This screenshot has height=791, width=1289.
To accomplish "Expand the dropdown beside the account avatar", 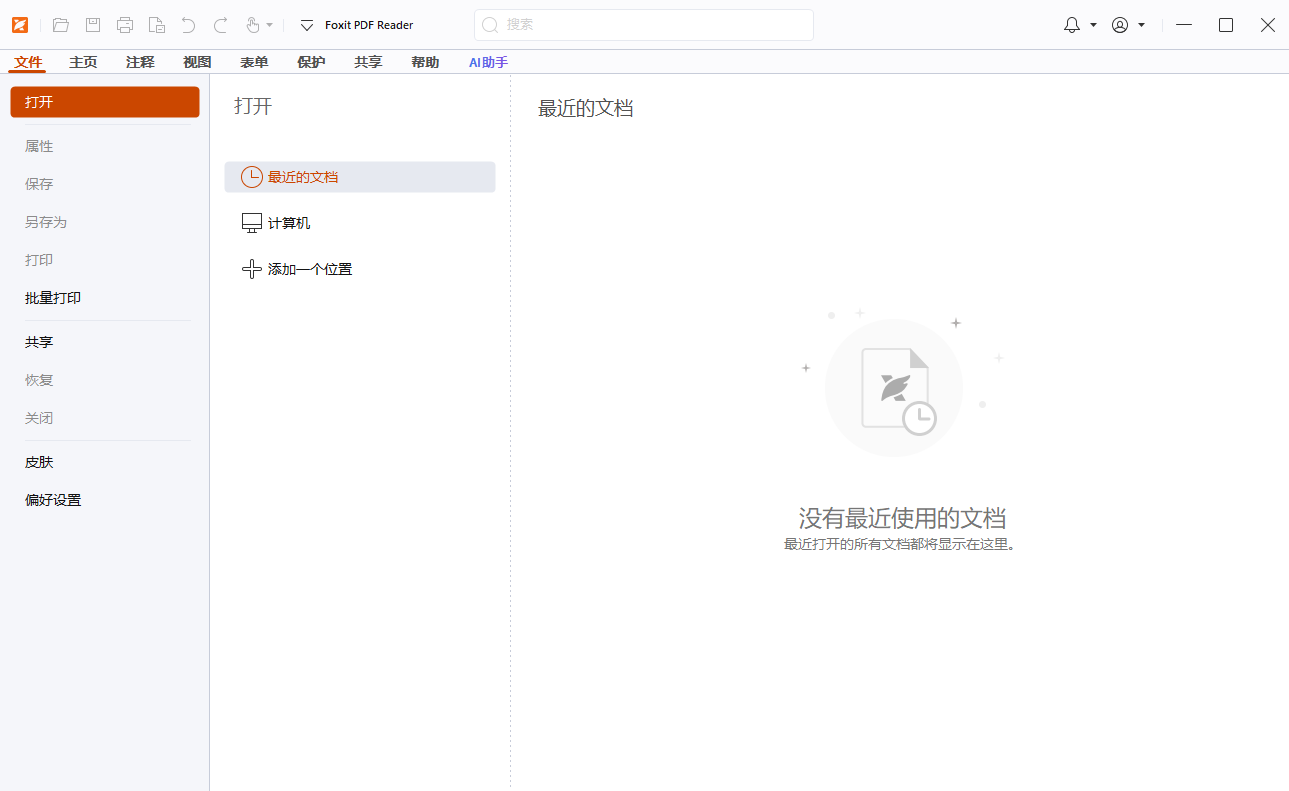I will point(1142,24).
